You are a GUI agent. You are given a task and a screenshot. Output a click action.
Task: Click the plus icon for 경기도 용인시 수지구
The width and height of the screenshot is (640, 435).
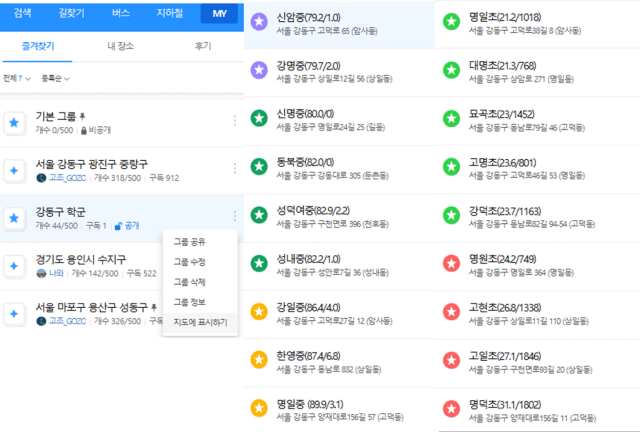pos(14,266)
